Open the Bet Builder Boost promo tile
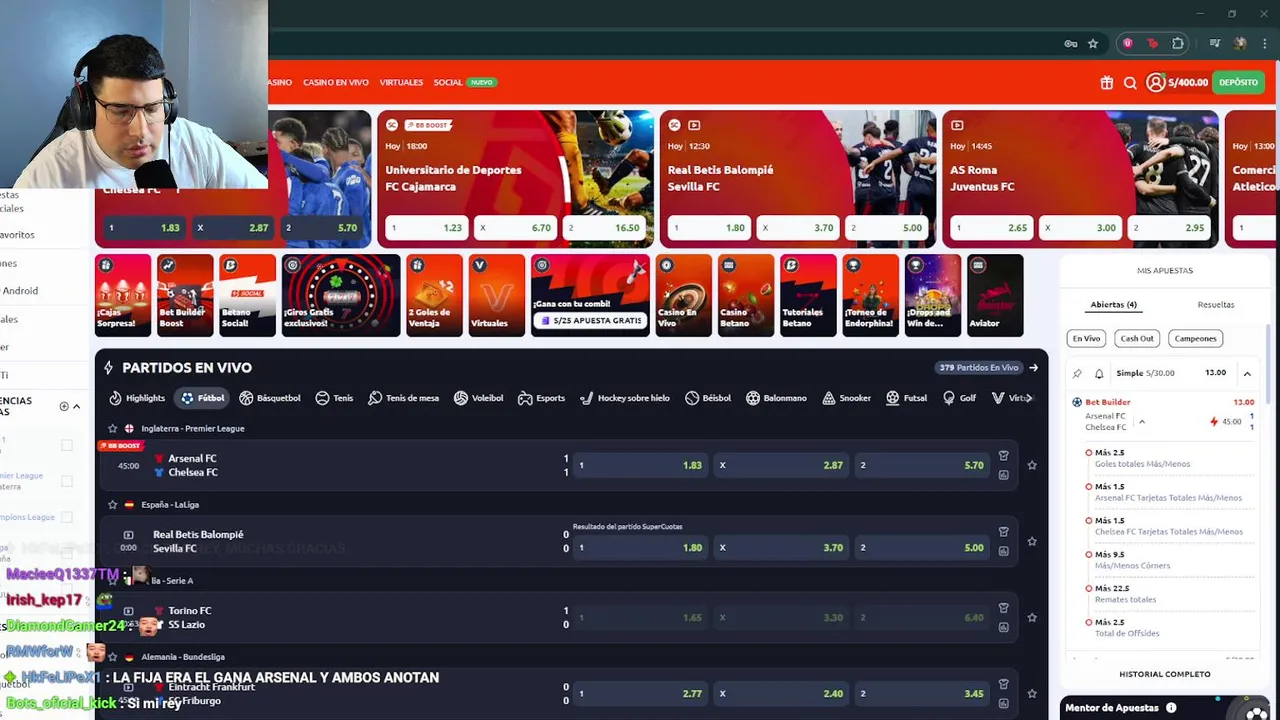 pyautogui.click(x=185, y=295)
